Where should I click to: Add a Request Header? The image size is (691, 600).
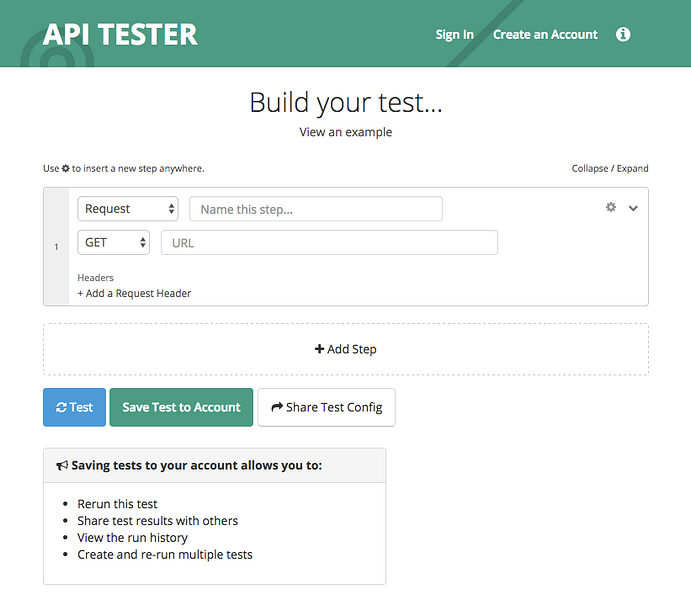point(134,293)
